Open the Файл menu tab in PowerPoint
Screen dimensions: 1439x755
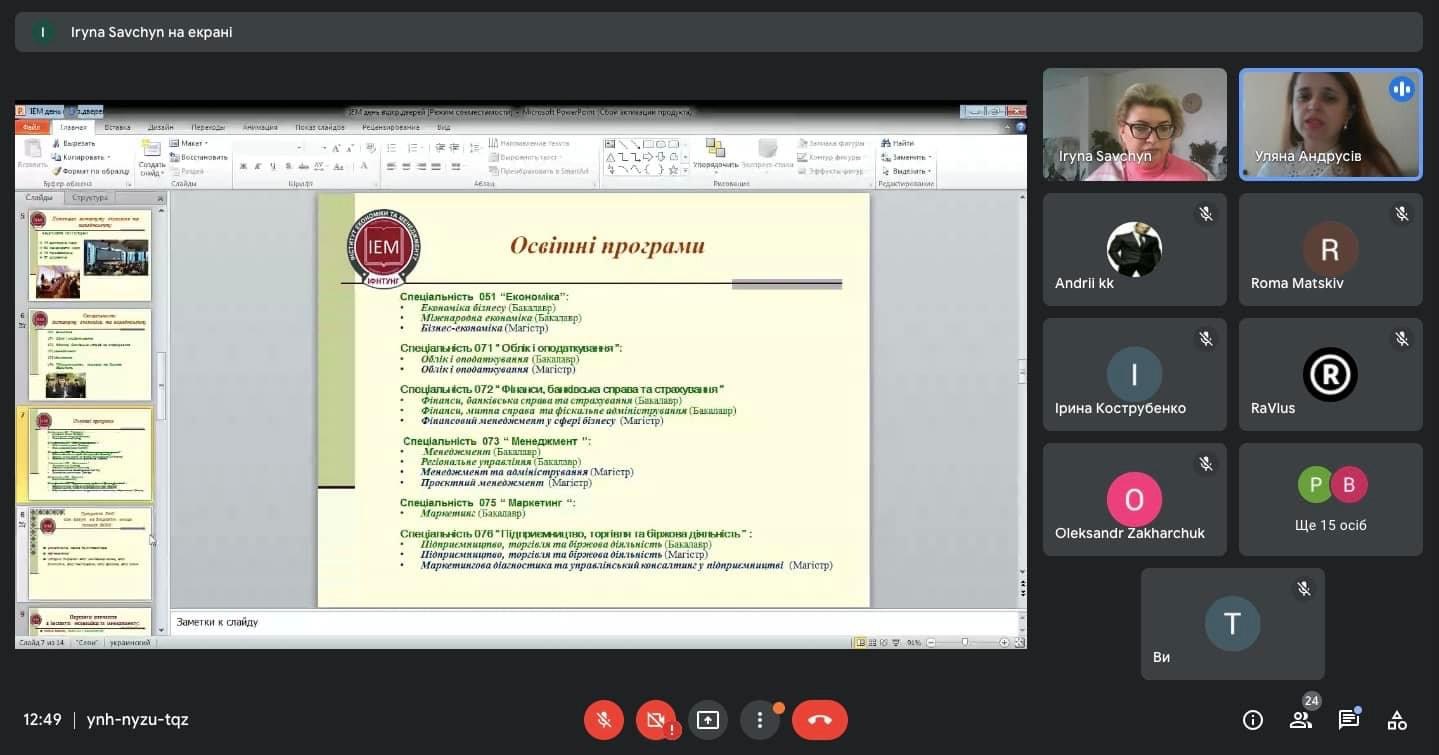coord(31,127)
